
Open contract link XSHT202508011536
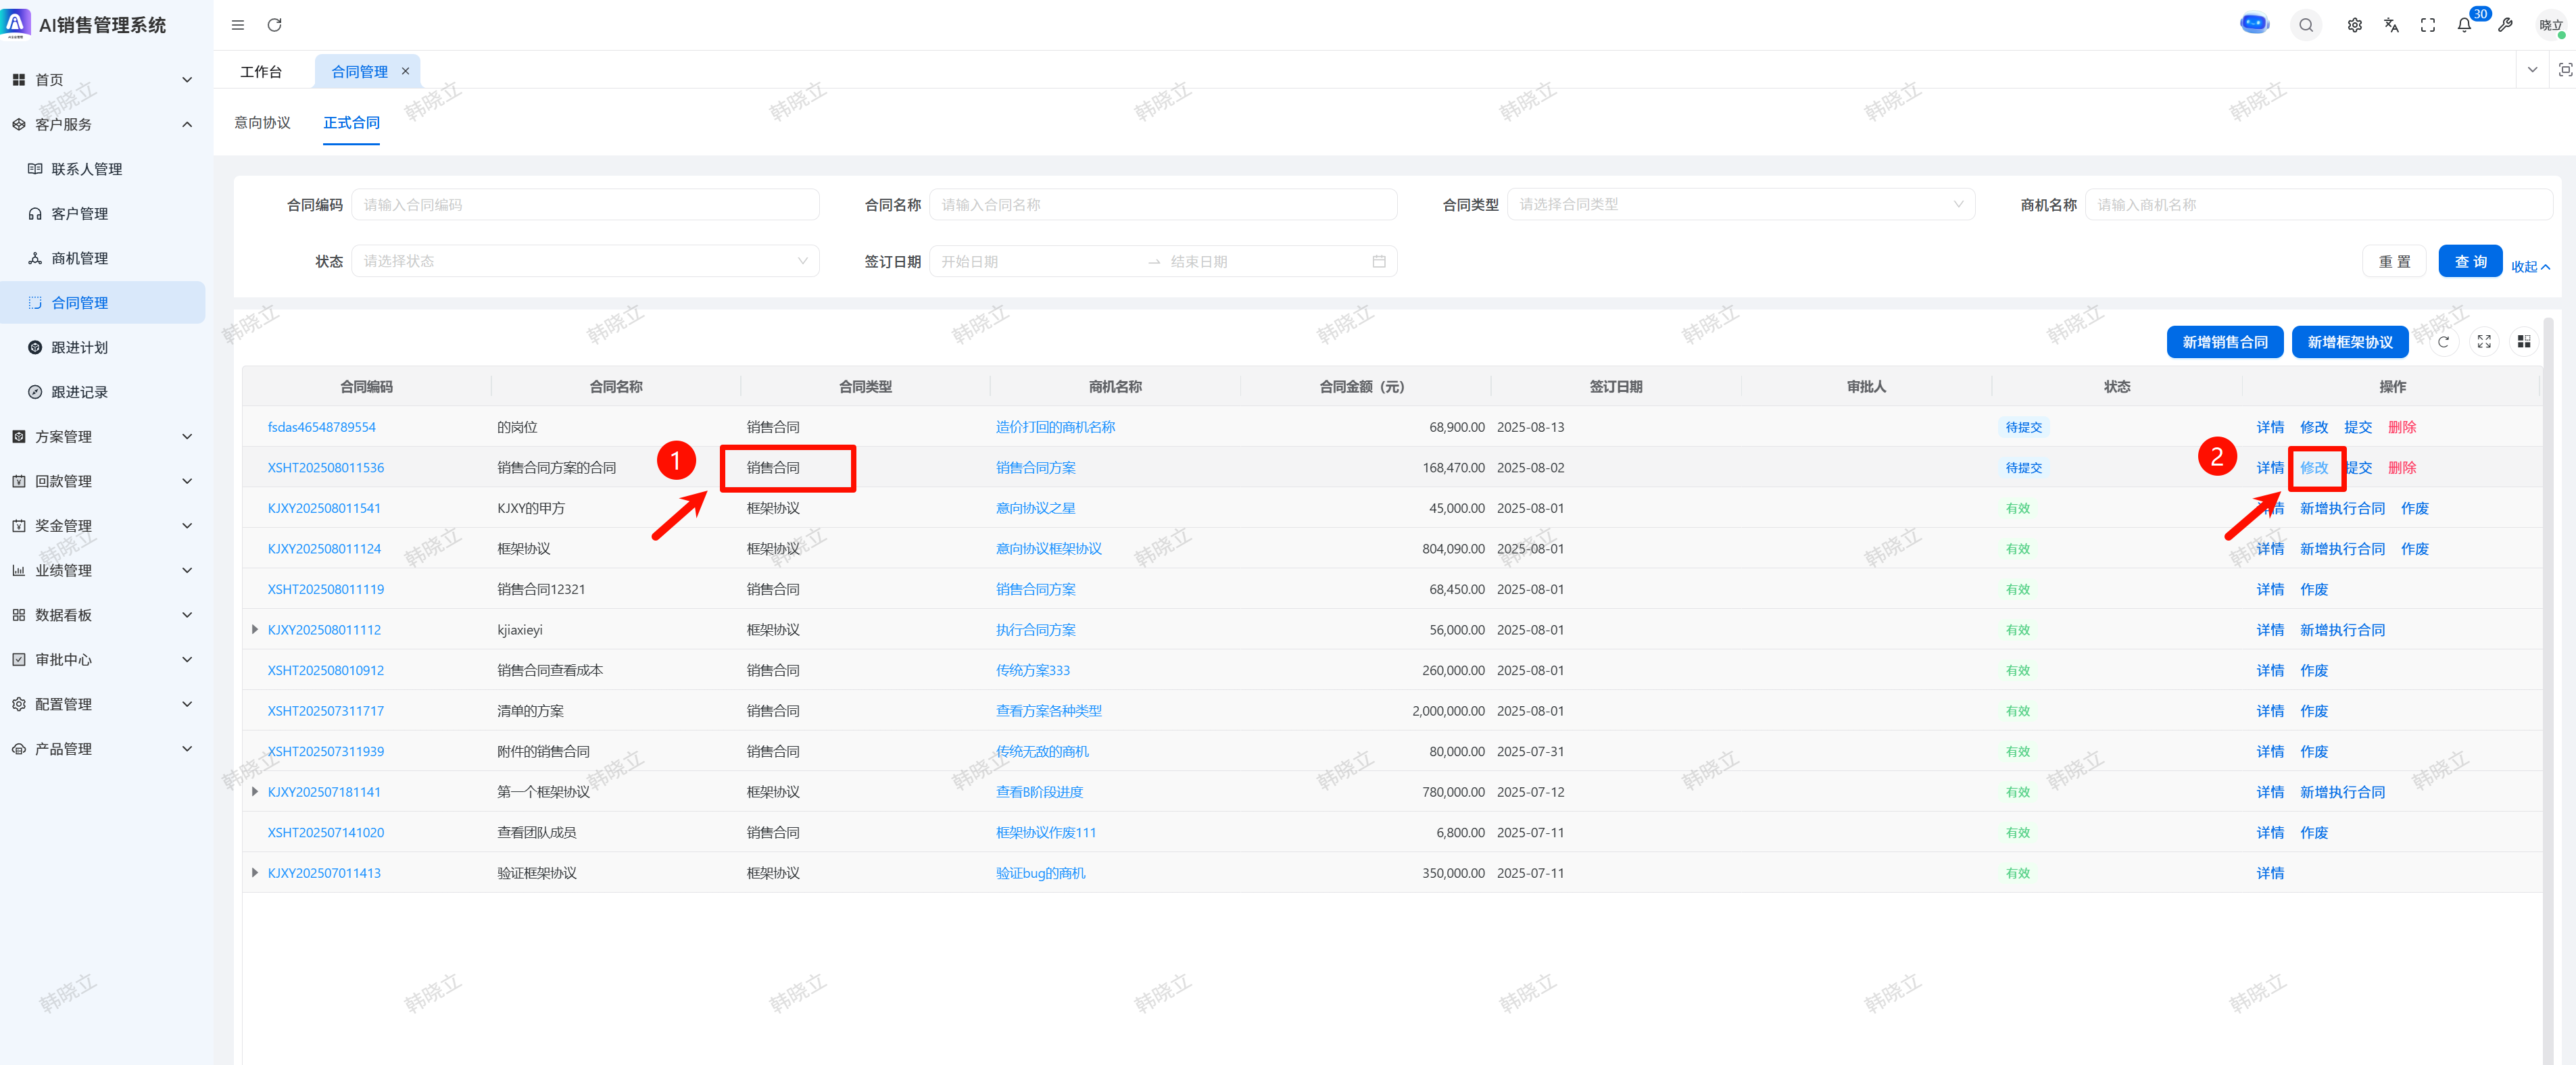(325, 468)
